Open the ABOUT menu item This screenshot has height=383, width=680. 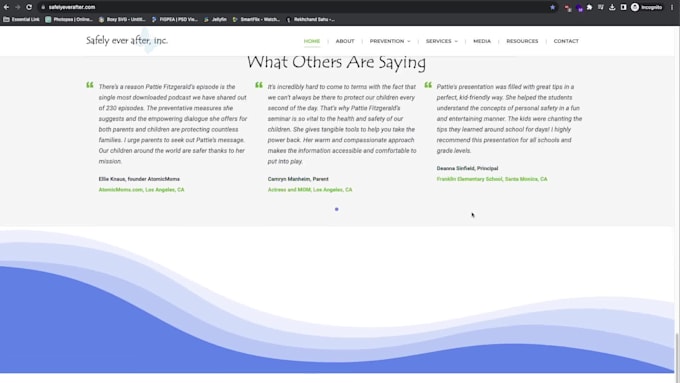[x=345, y=41]
